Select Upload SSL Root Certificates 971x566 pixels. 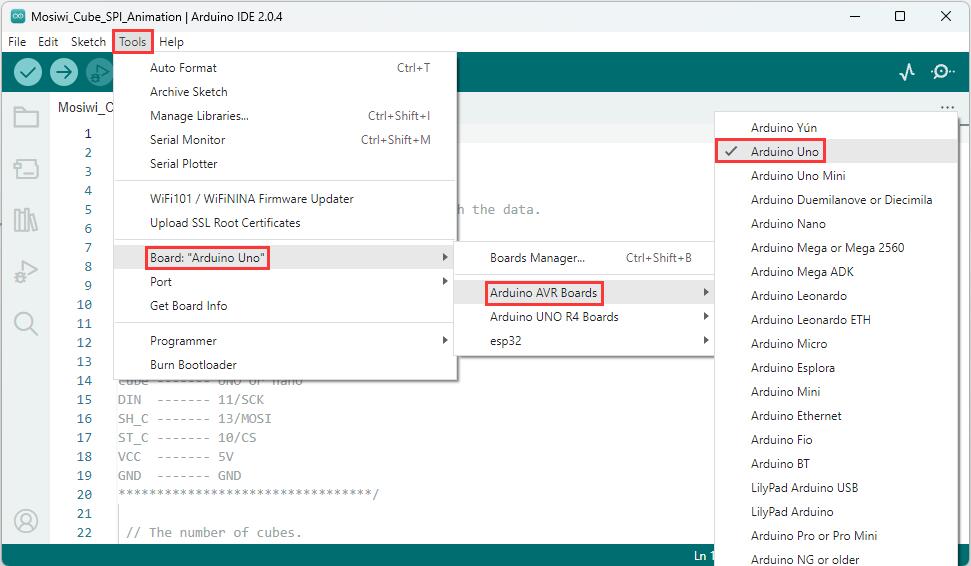pos(285,223)
